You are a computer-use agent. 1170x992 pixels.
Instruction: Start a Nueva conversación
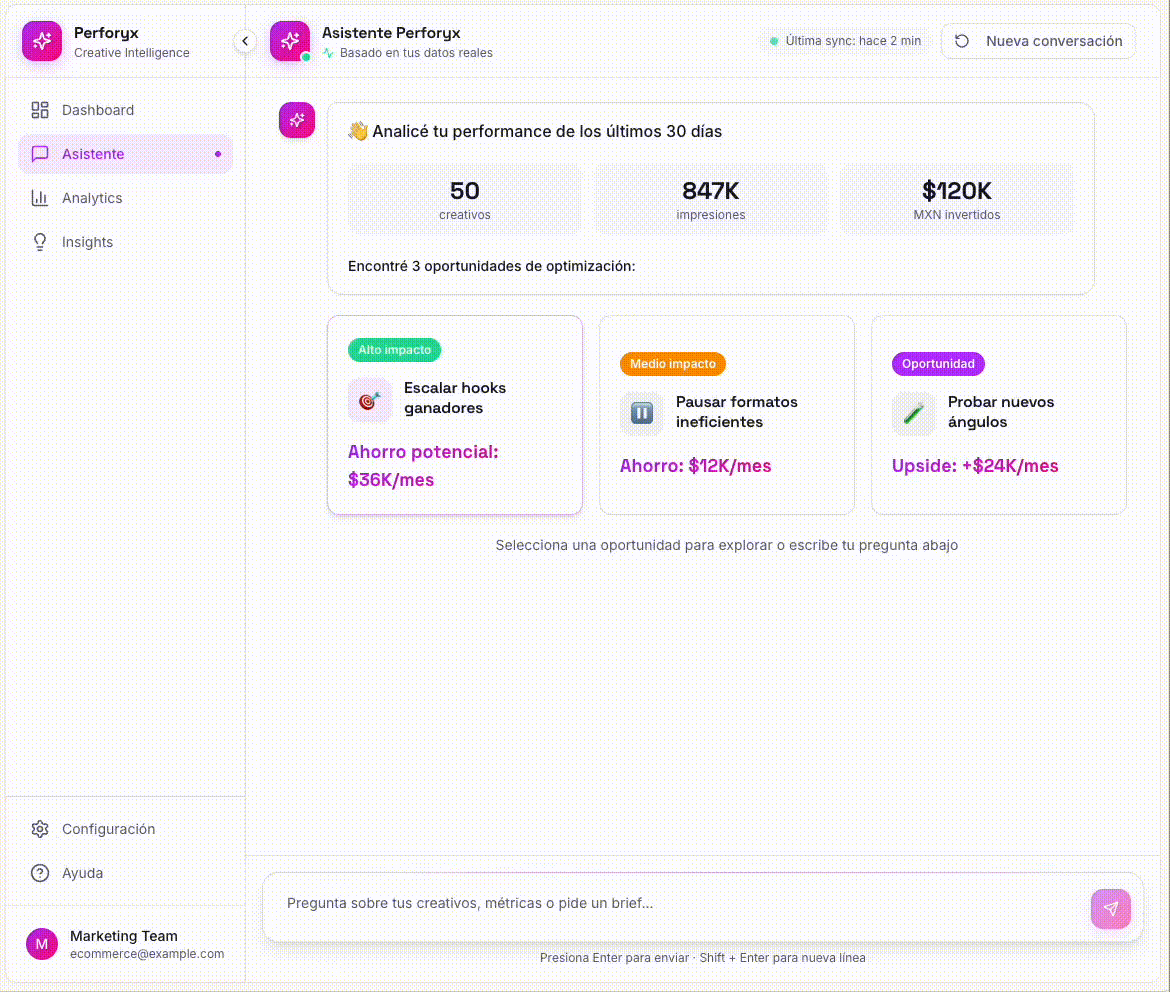tap(1038, 41)
